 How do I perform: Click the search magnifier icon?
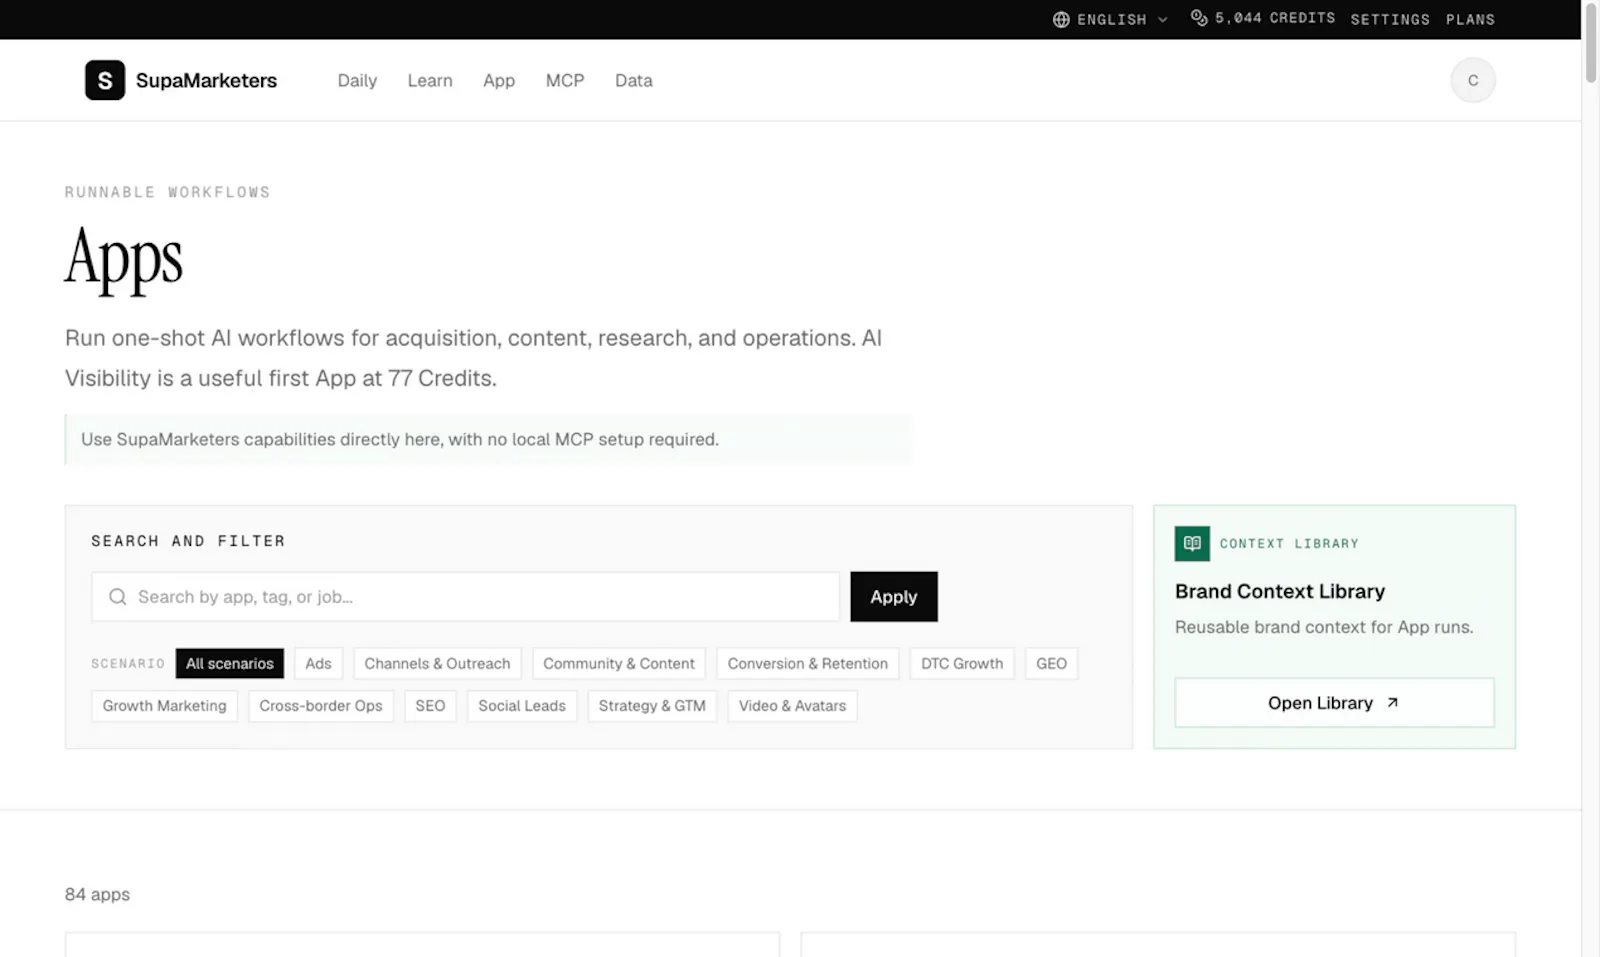point(118,597)
